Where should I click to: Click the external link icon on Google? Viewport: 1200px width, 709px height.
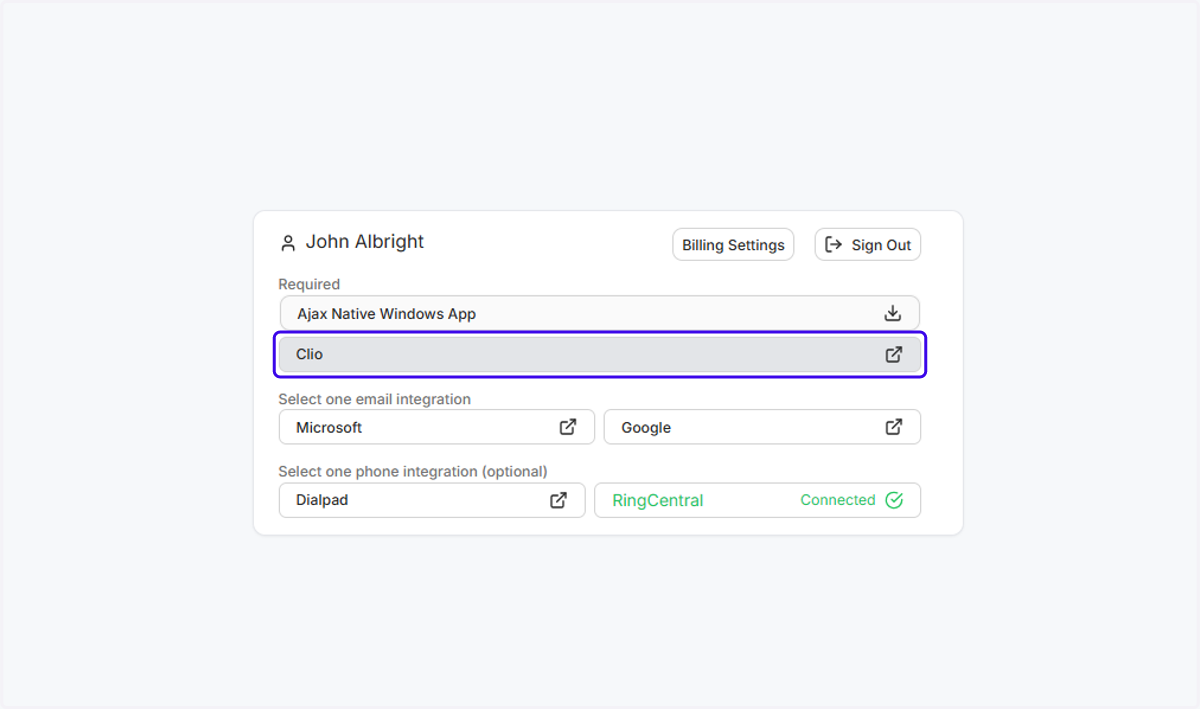click(x=894, y=427)
